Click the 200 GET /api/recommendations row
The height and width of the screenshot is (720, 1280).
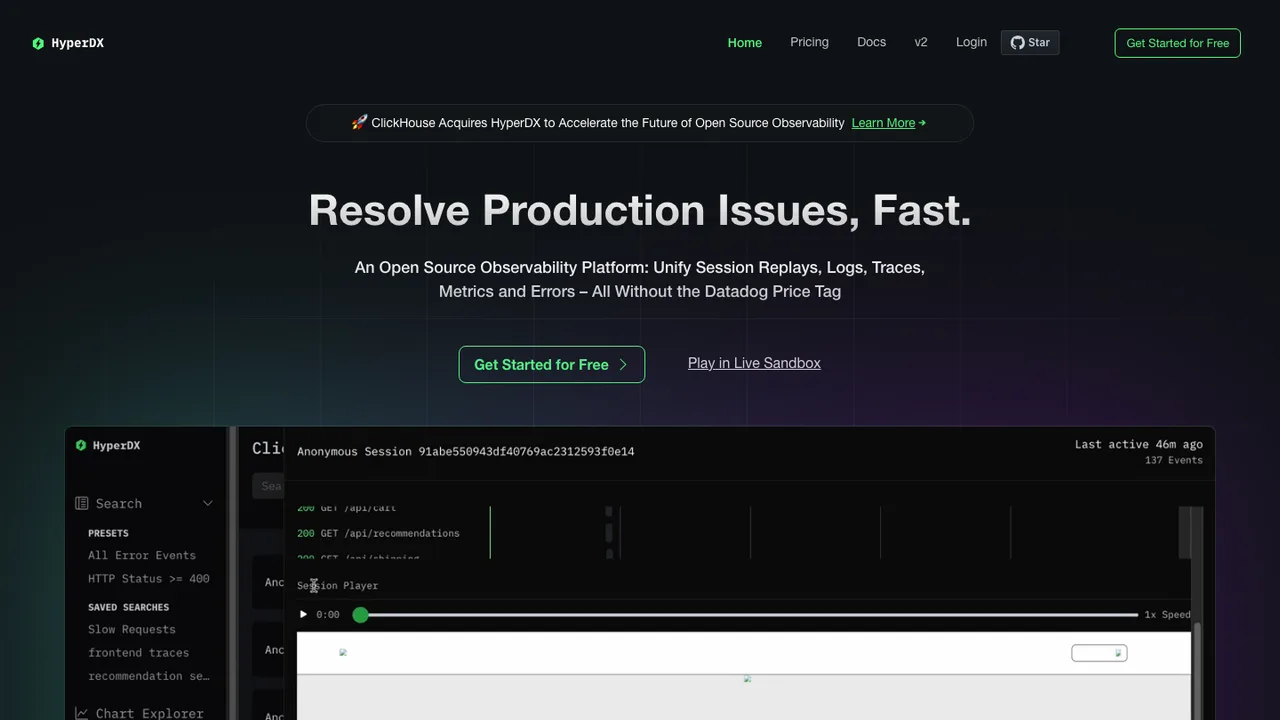378,534
